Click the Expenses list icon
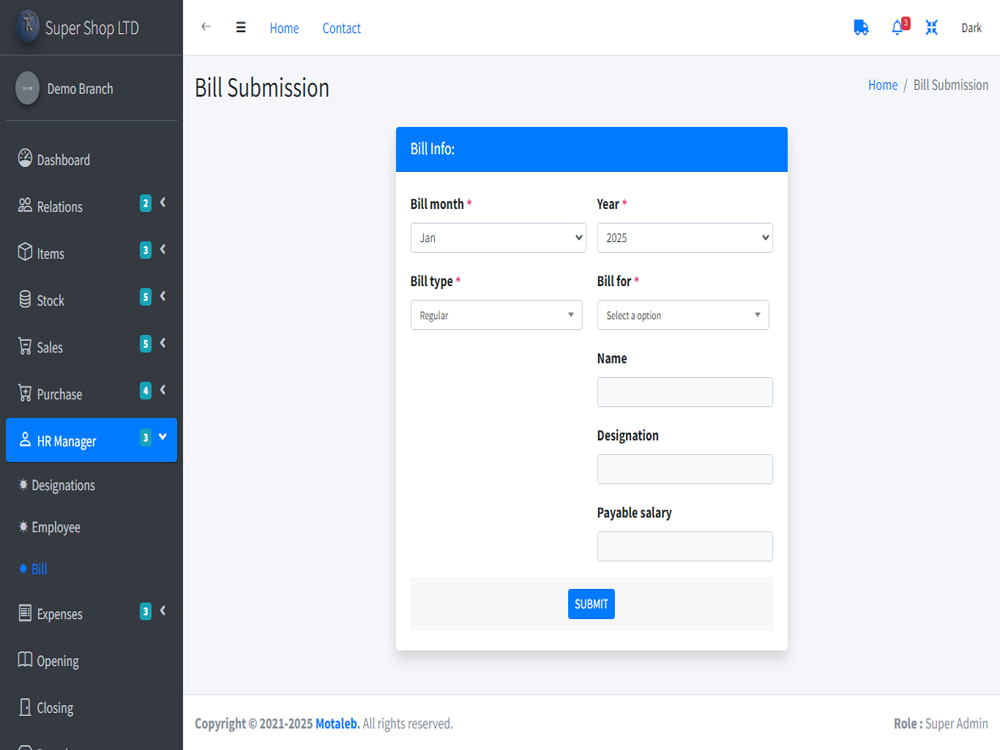This screenshot has width=1000, height=750. pyautogui.click(x=25, y=613)
